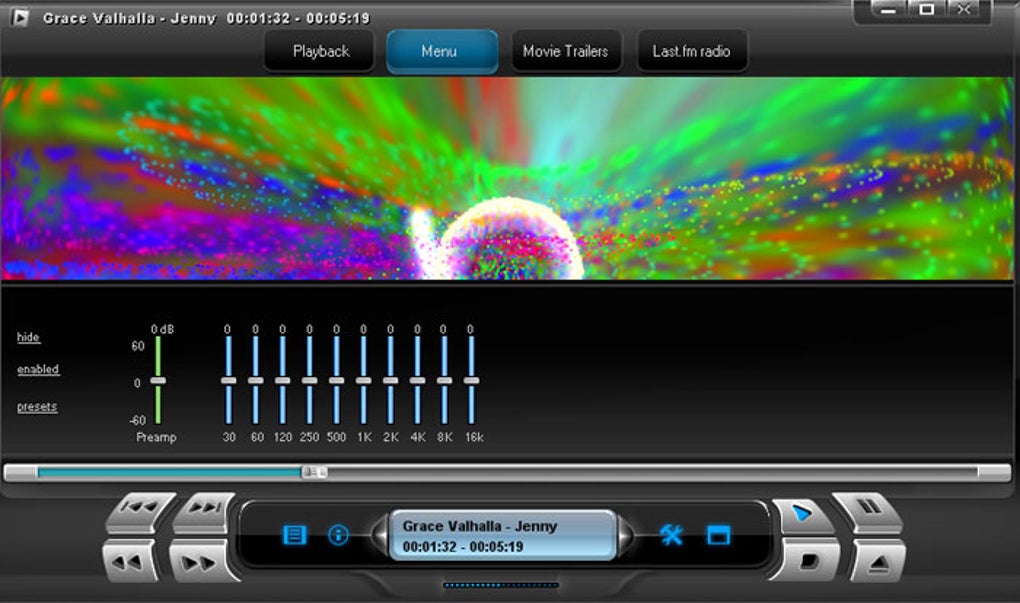Screen dimensions: 1020x603
Task: Click the blue dotted bar under track display
Action: [x=501, y=585]
